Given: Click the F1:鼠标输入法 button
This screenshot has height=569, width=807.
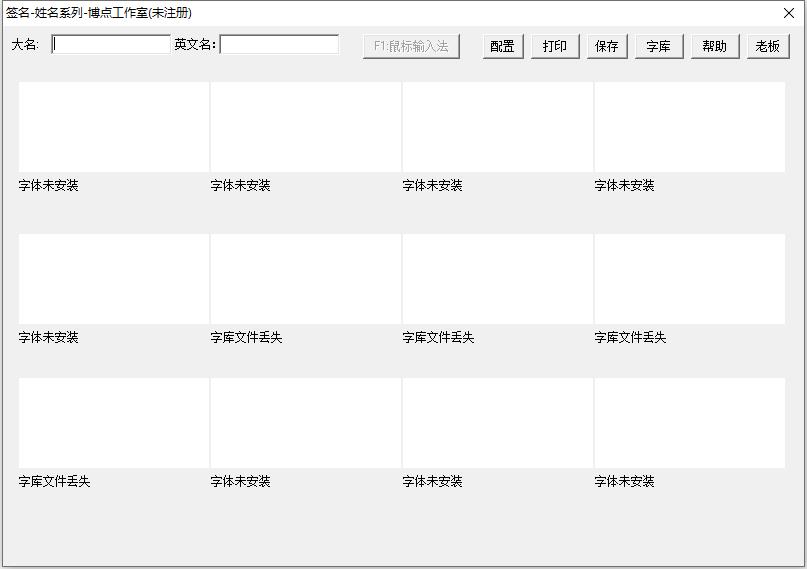Looking at the screenshot, I should (x=411, y=46).
